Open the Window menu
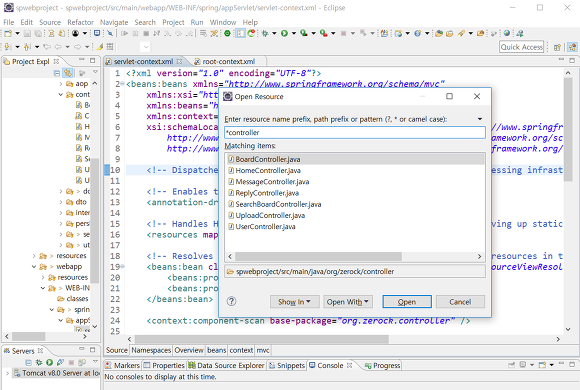 223,22
